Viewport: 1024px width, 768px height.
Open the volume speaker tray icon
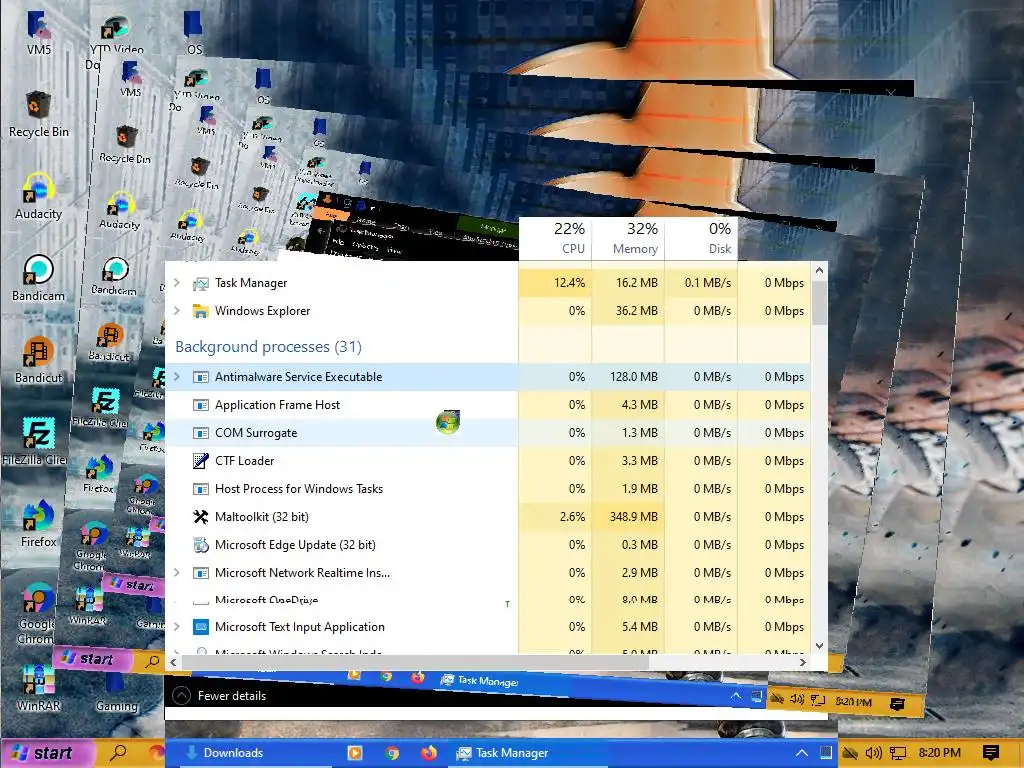[873, 753]
